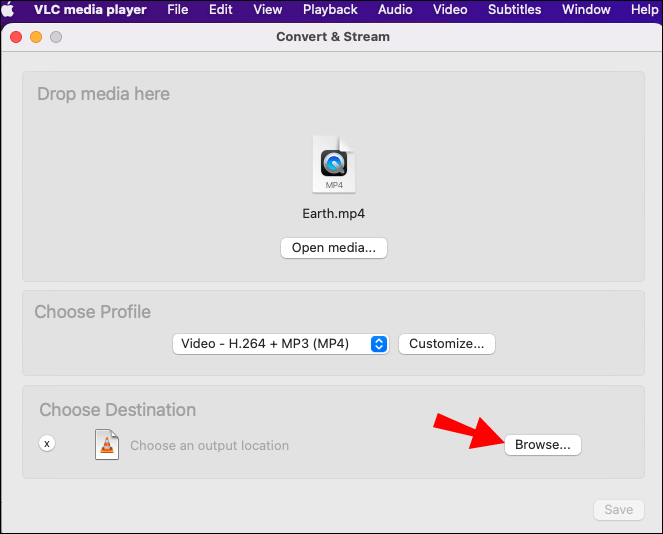Open the Playback menu

tap(330, 9)
